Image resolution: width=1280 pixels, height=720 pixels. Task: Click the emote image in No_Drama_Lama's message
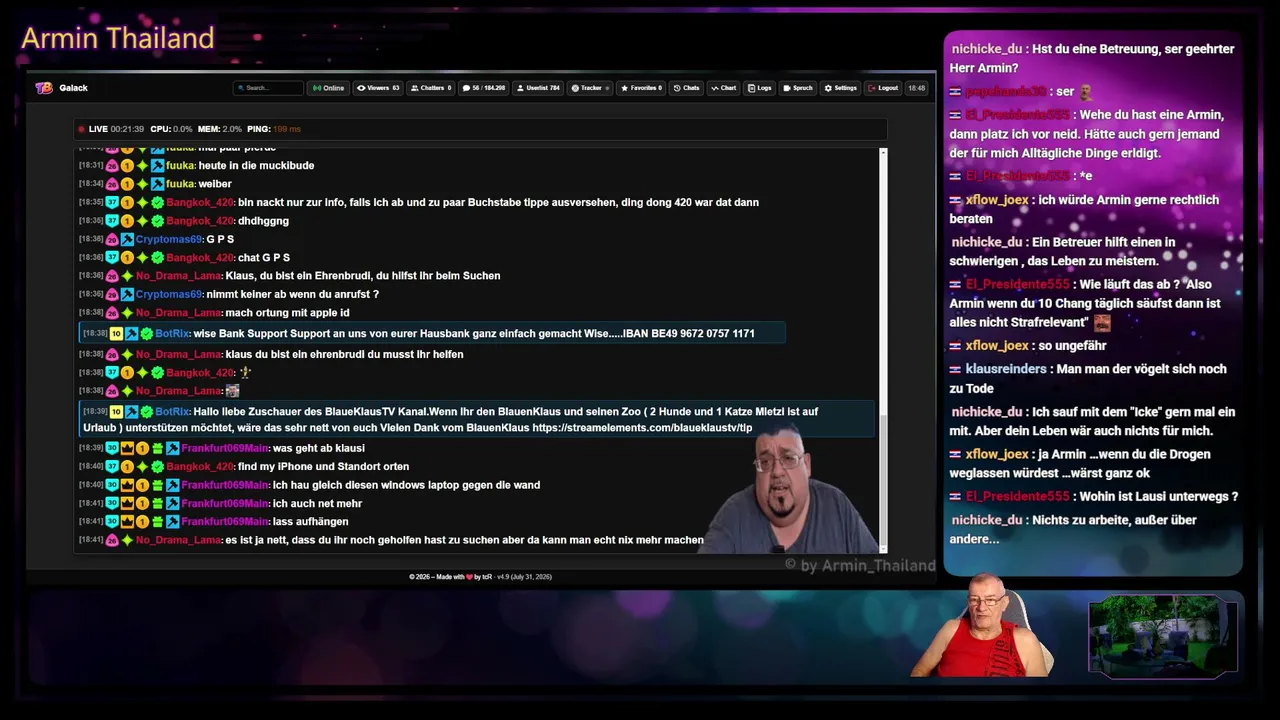(x=232, y=391)
